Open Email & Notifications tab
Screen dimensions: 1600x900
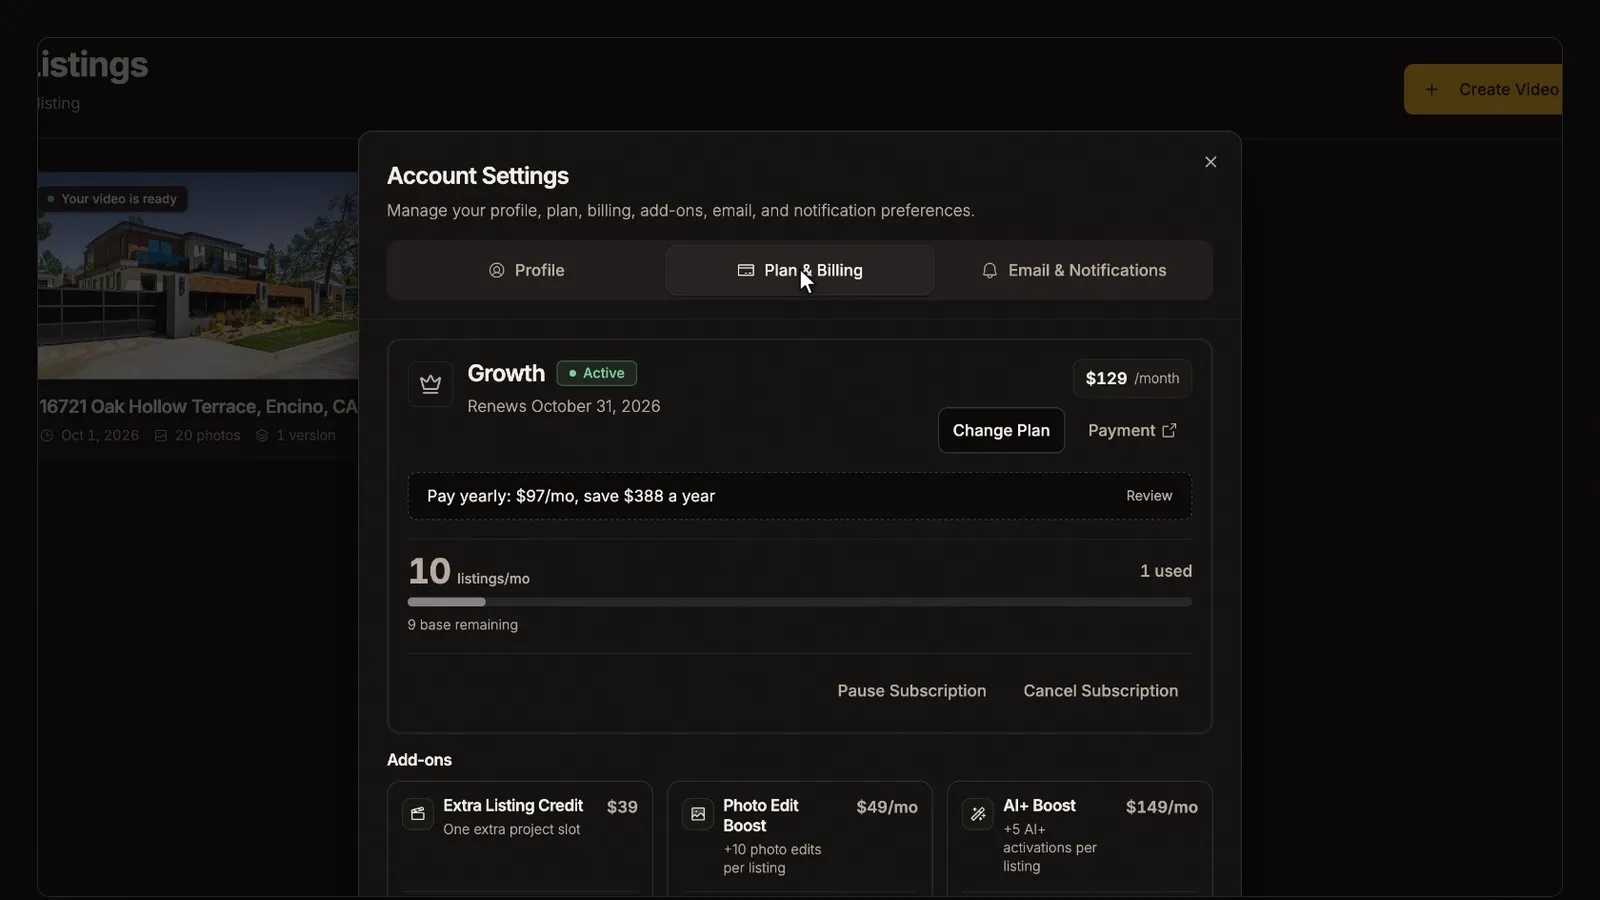(1074, 270)
